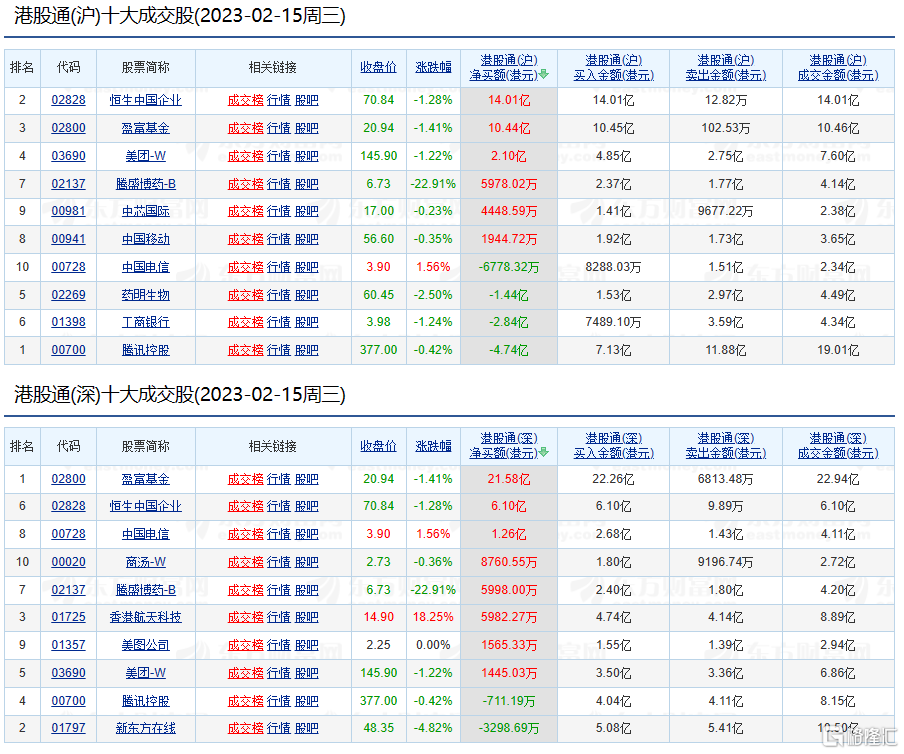
Task: Open 行情 link in the 商汤-W row
Action: 279,561
